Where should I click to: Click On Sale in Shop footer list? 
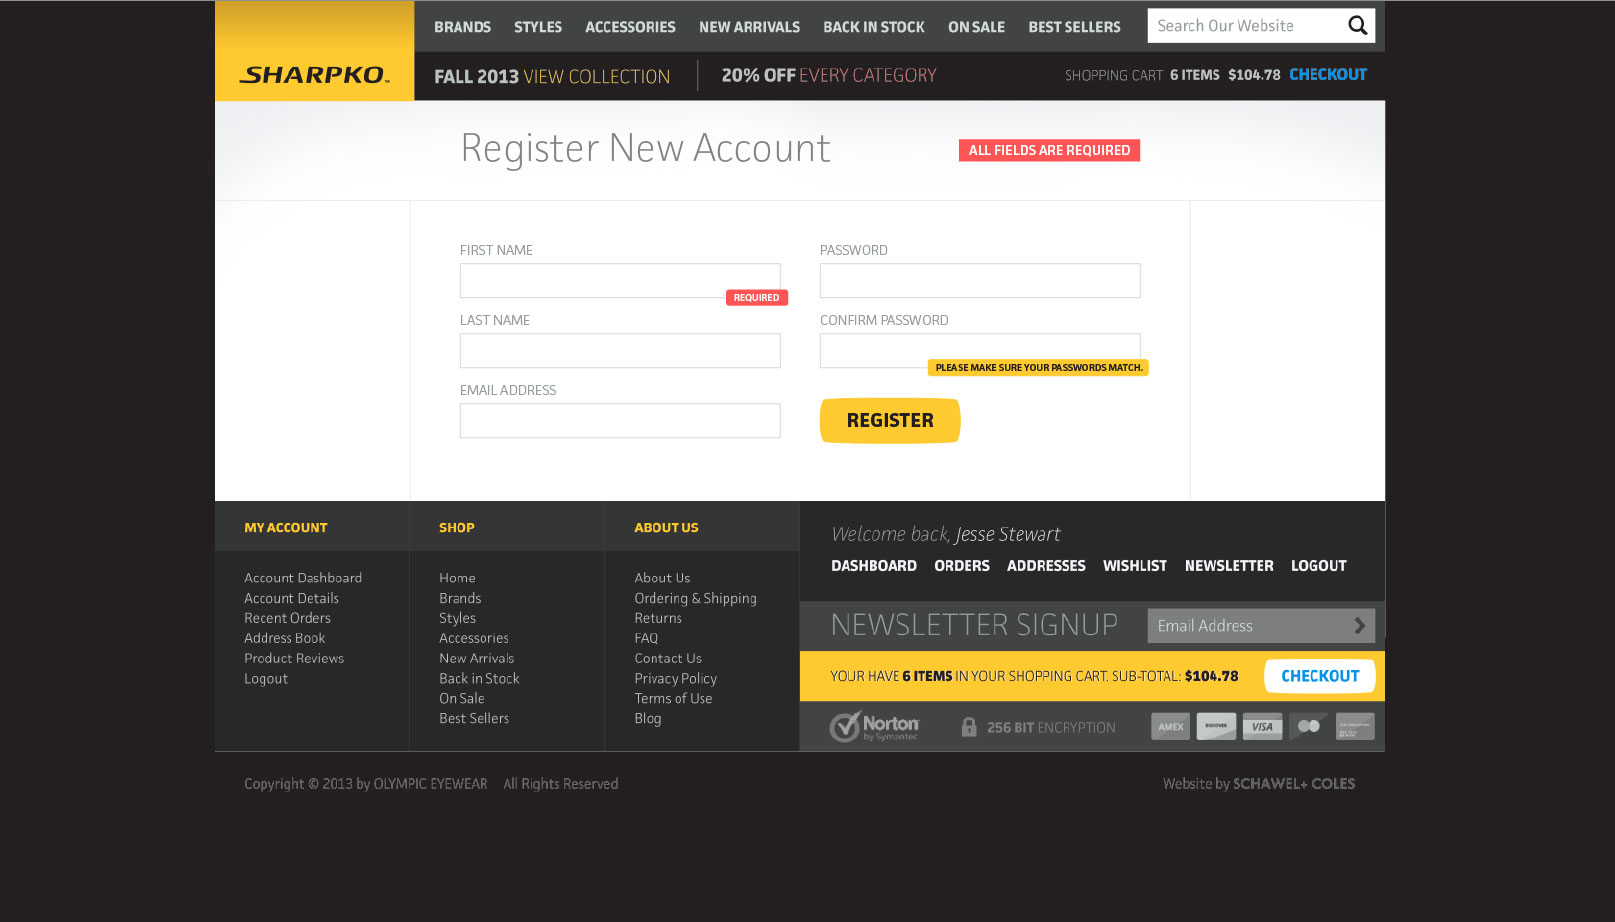coord(462,699)
